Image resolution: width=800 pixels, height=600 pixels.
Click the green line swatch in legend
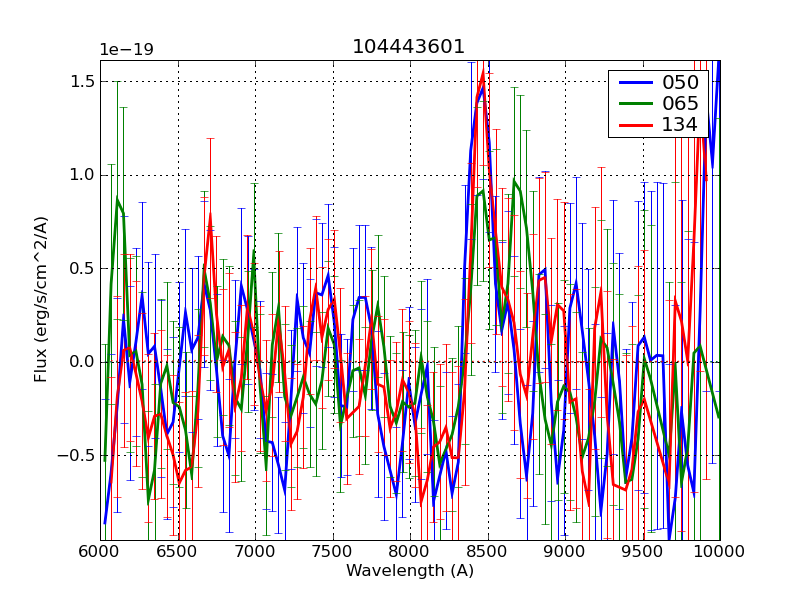(633, 103)
